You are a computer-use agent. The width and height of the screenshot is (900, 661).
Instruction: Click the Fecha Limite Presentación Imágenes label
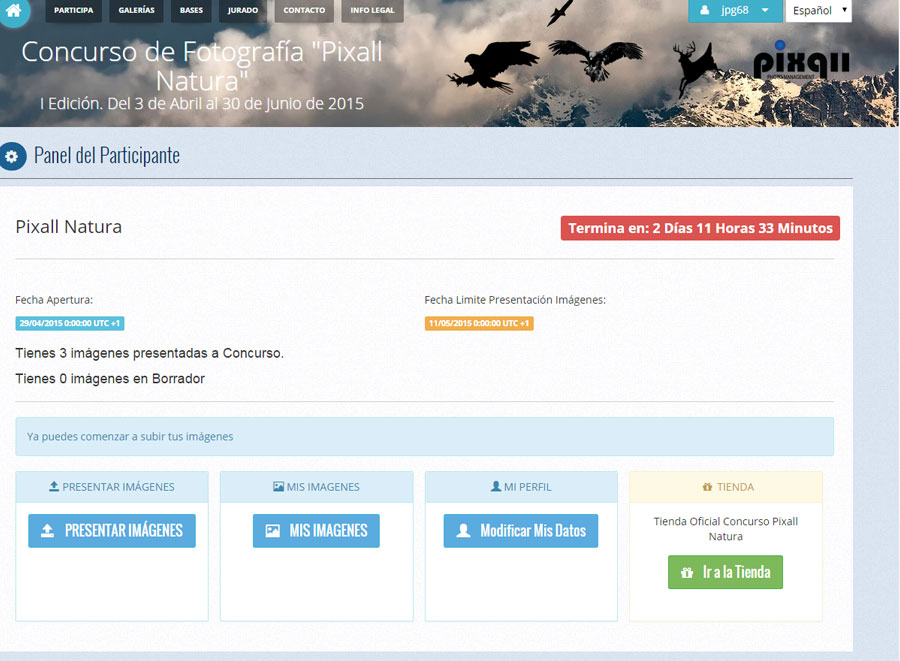tap(515, 300)
